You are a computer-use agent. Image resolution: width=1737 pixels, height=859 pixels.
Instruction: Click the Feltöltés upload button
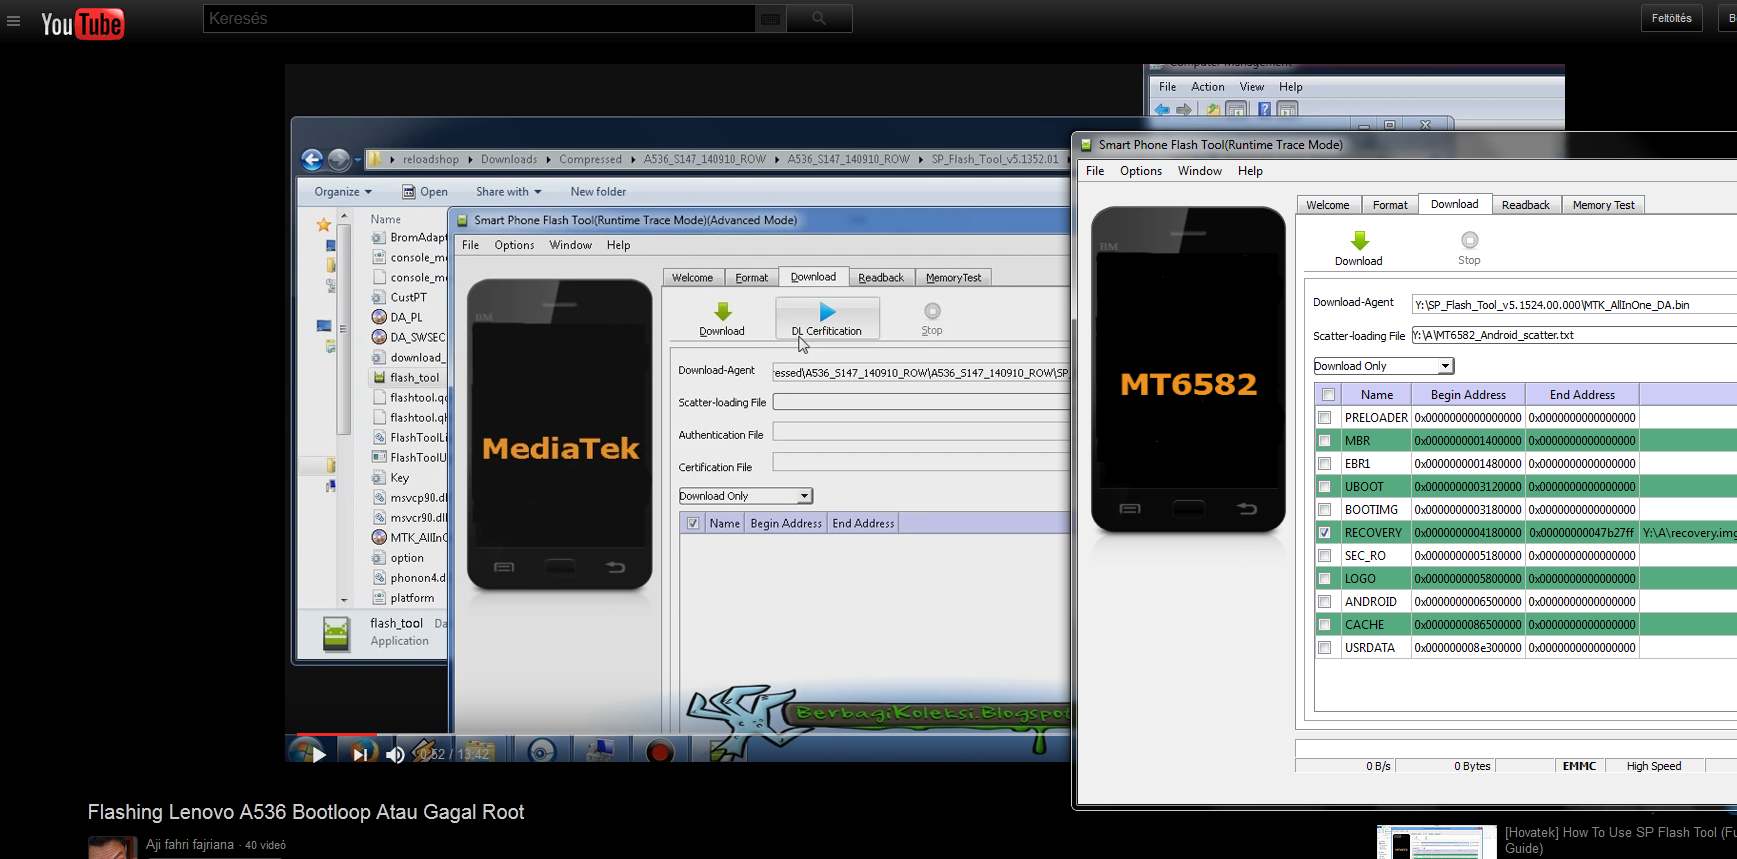(1672, 18)
